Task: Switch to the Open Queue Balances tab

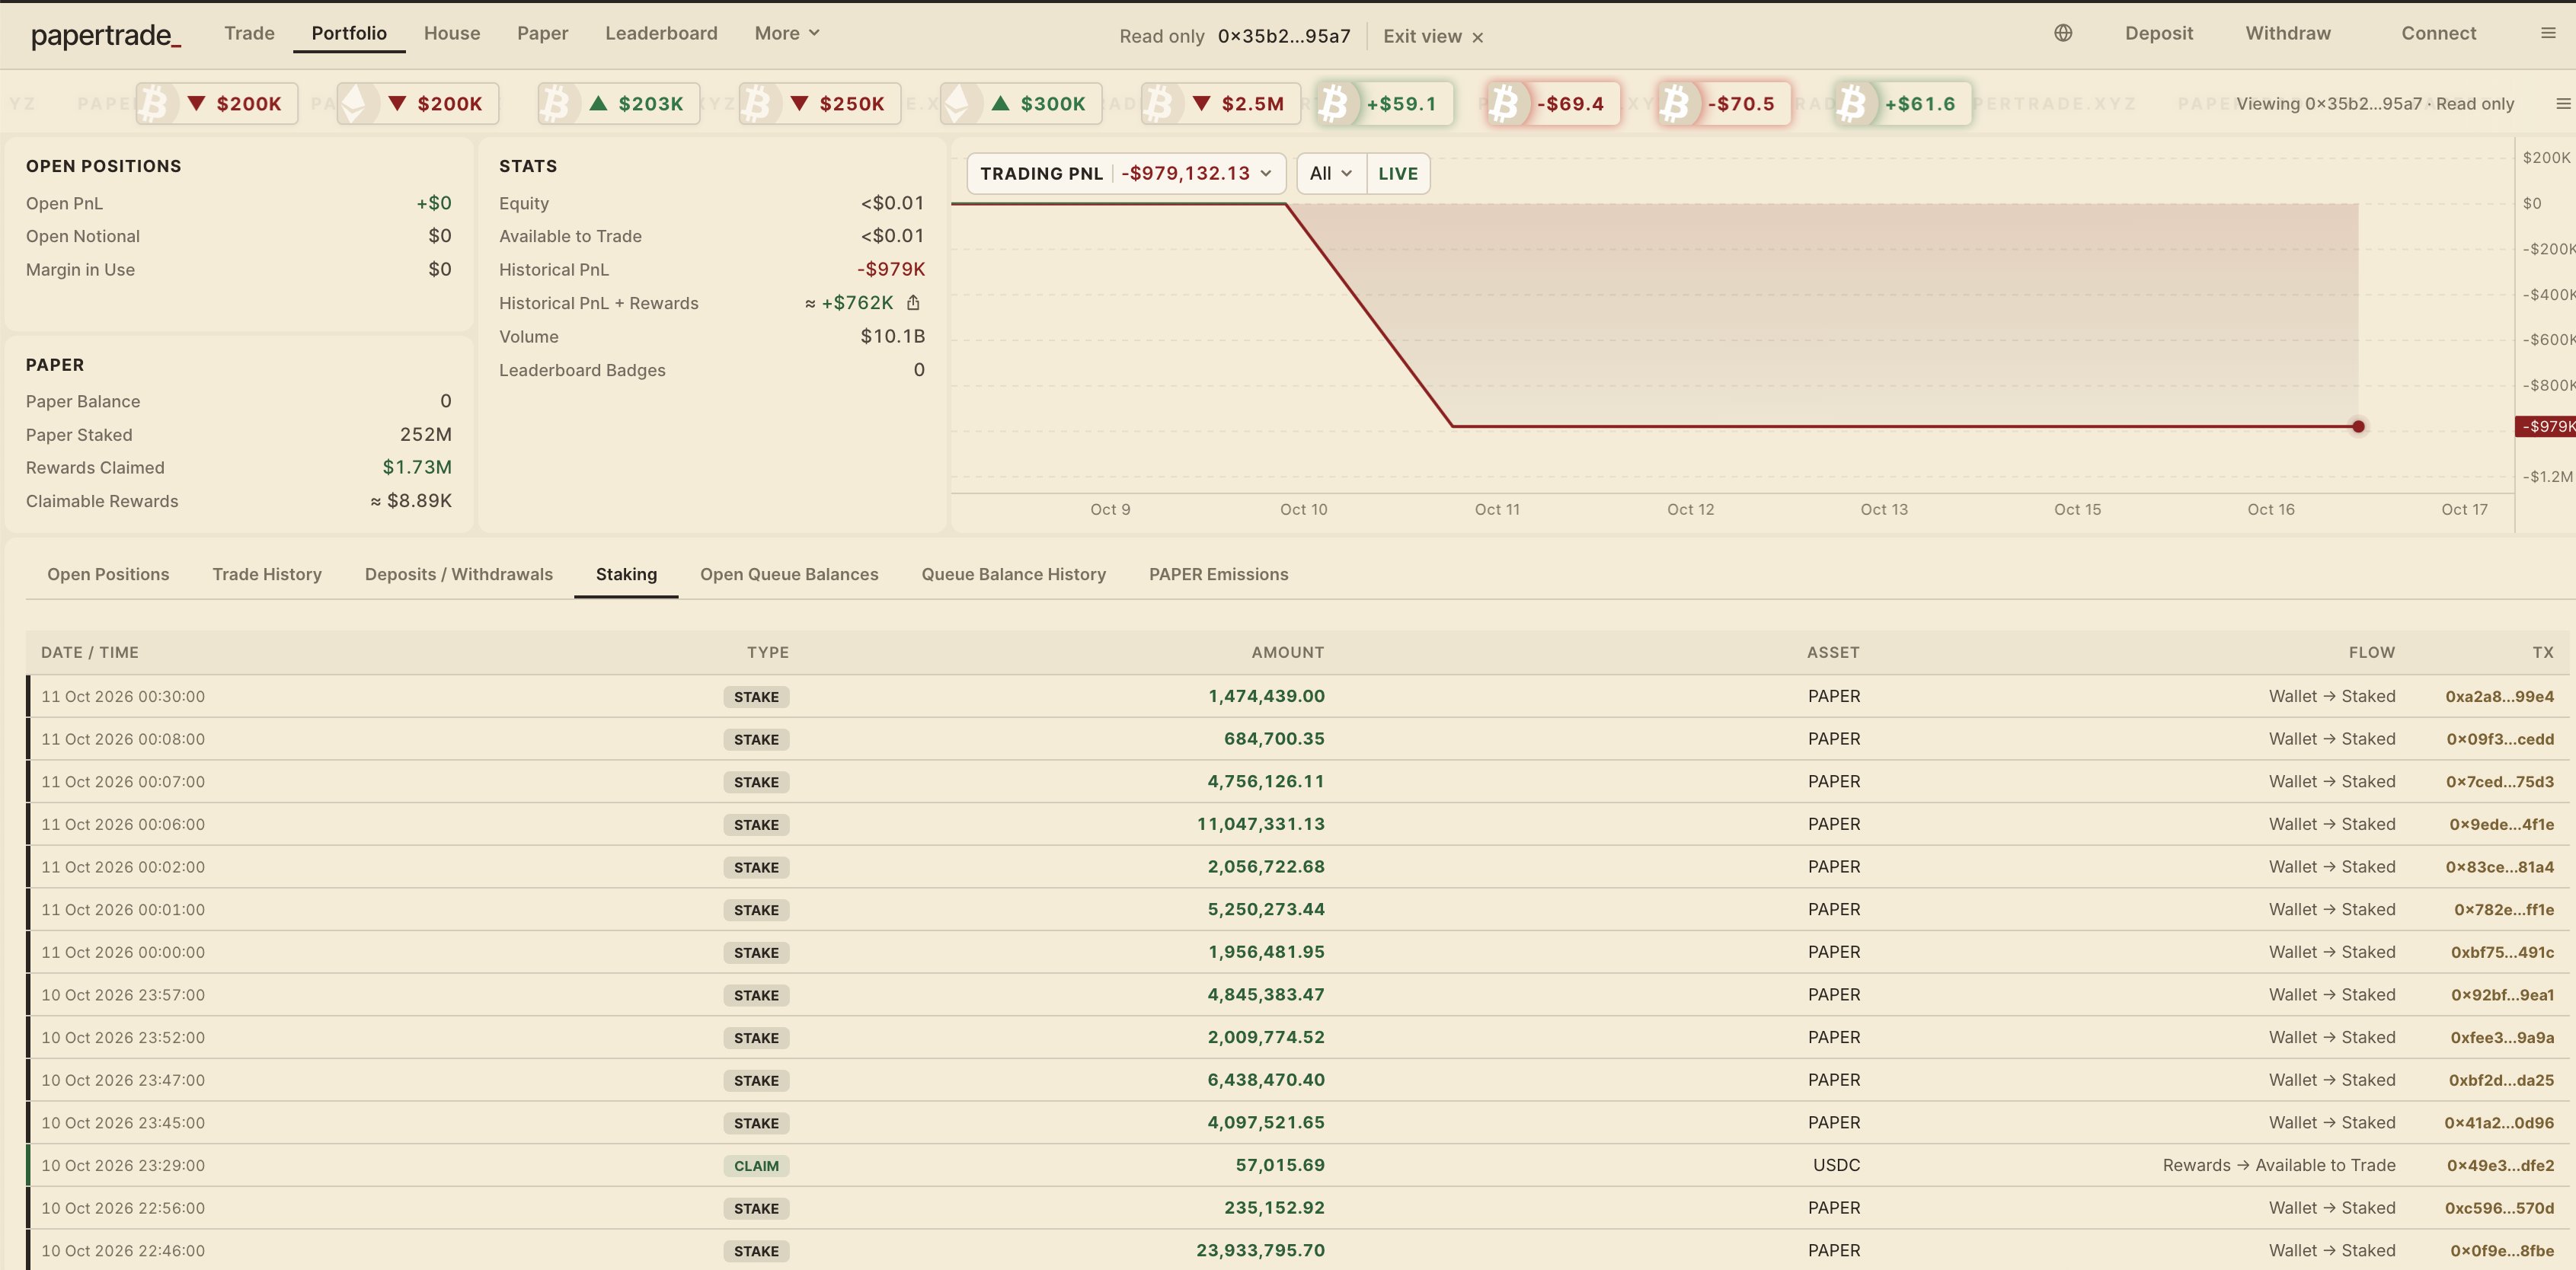Action: click(x=789, y=574)
